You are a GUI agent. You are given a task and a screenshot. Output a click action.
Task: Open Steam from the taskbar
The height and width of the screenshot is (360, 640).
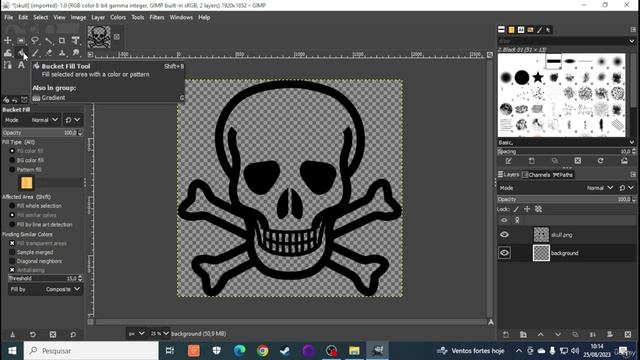(x=285, y=351)
